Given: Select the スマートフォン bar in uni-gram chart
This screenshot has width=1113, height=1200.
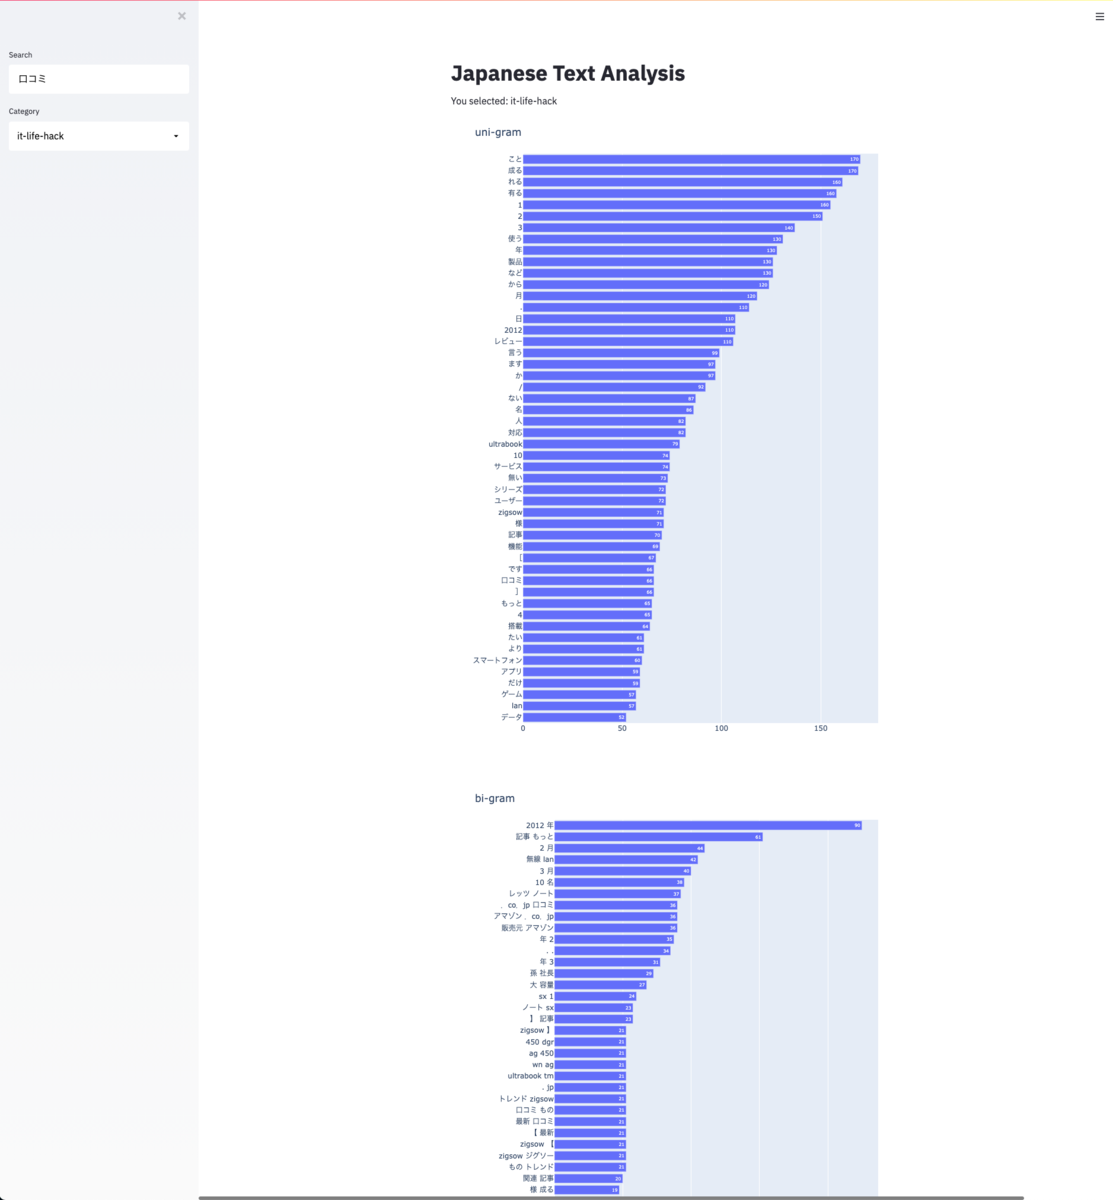Looking at the screenshot, I should pos(582,660).
